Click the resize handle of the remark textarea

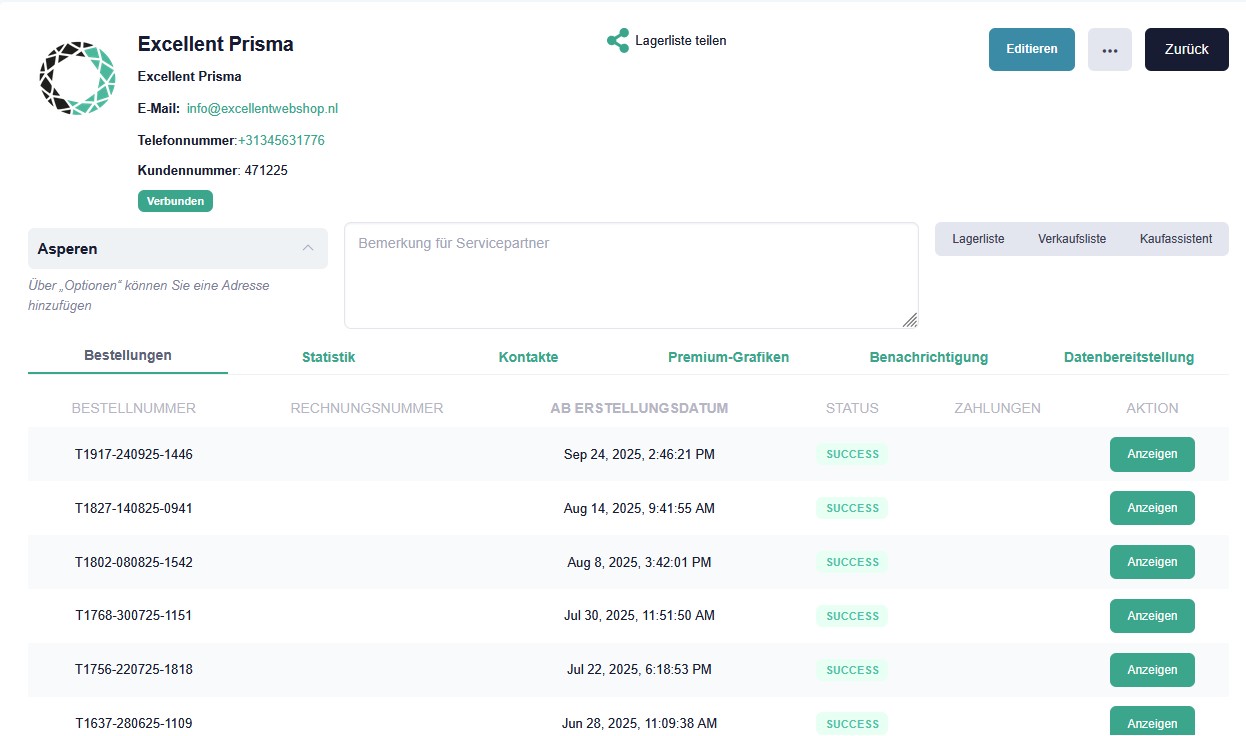(909, 320)
